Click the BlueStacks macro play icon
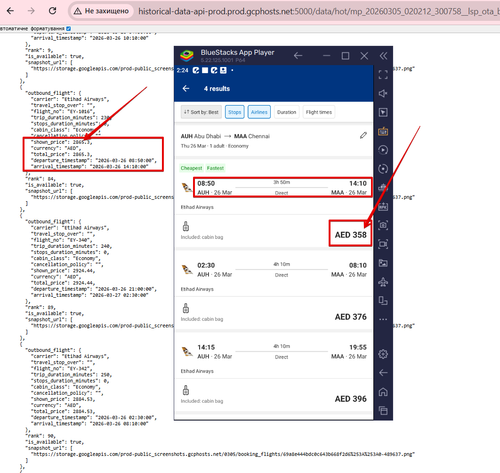 tap(383, 150)
